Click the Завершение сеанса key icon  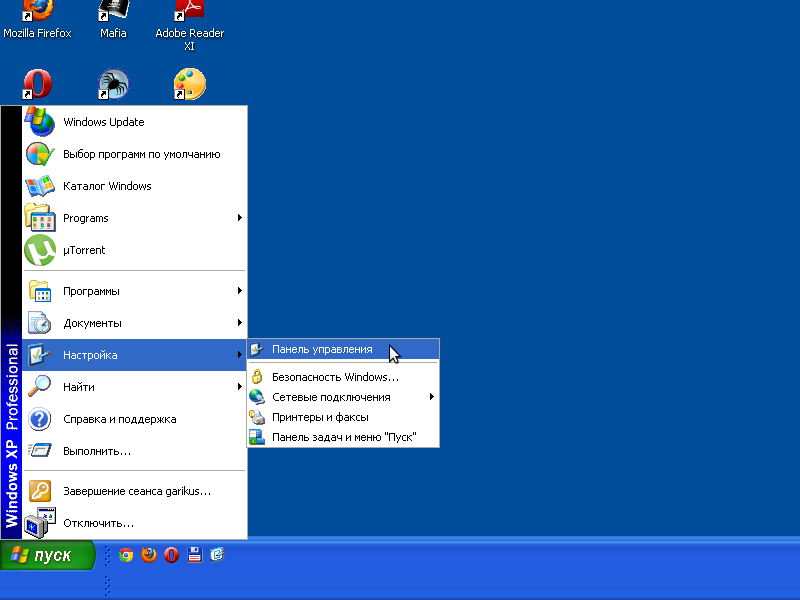coord(40,491)
